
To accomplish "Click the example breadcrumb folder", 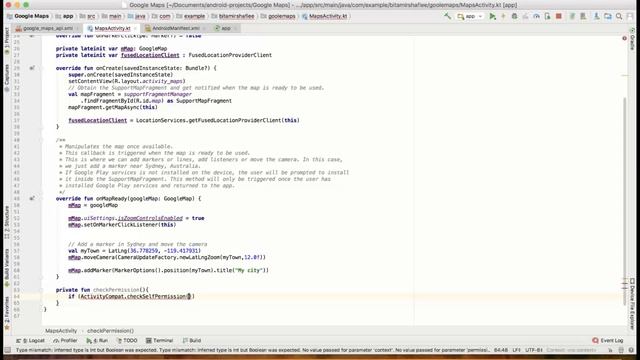I will coord(191,16).
